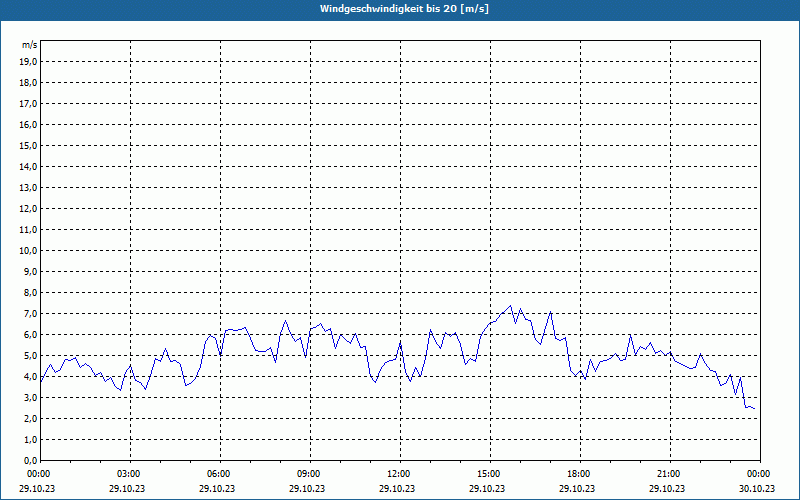The width and height of the screenshot is (800, 500).
Task: Choose the 2,0 y-axis value label
Action: tap(31, 419)
